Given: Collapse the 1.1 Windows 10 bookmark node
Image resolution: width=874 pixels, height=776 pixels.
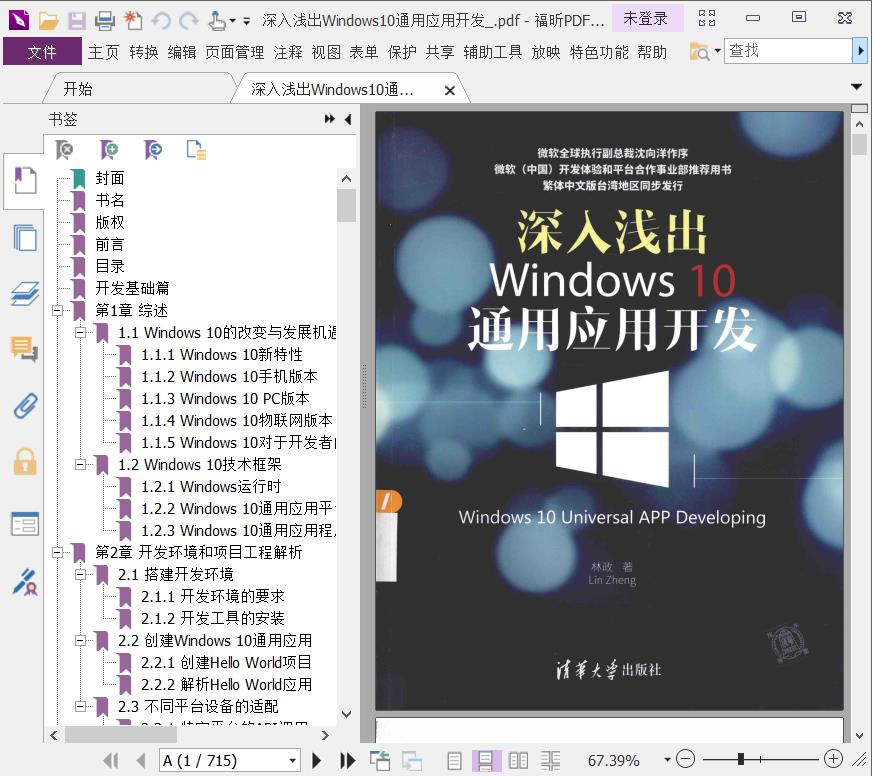Looking at the screenshot, I should (81, 333).
